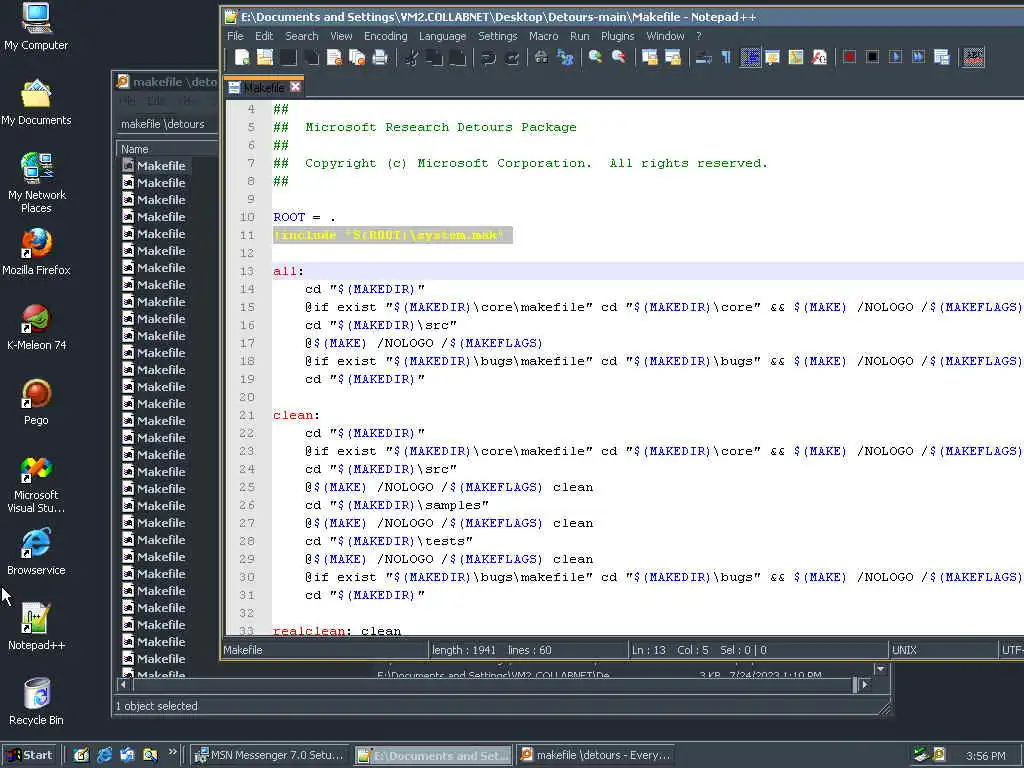Open the ? help menu
Screen dimensions: 1024x768
pos(698,36)
